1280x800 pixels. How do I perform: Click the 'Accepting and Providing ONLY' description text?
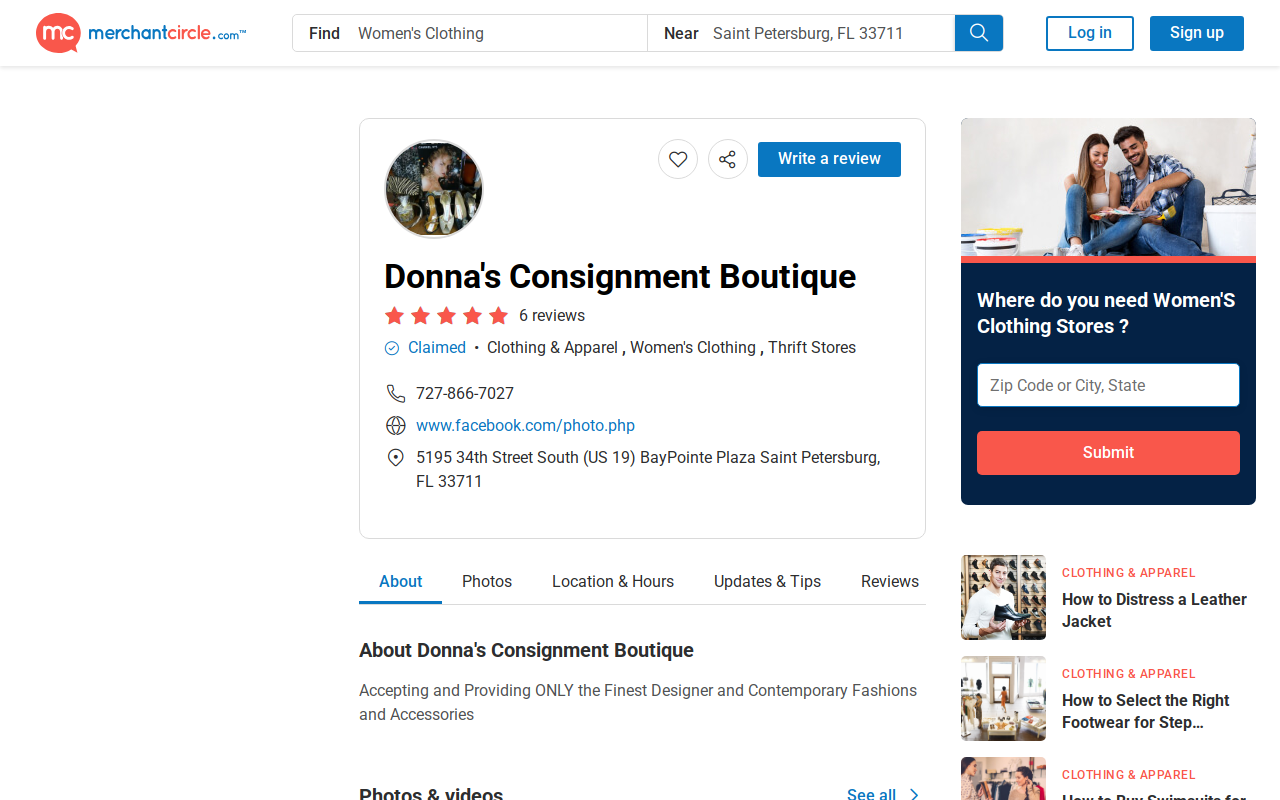[638, 702]
